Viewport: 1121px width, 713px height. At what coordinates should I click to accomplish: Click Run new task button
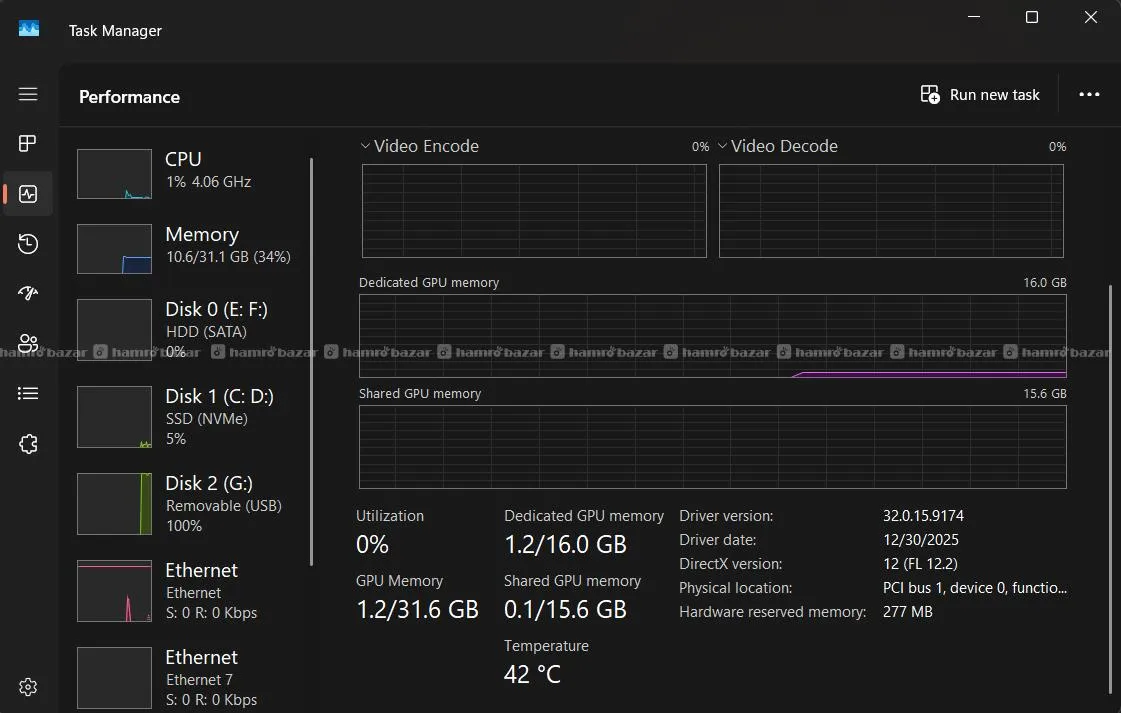click(979, 94)
